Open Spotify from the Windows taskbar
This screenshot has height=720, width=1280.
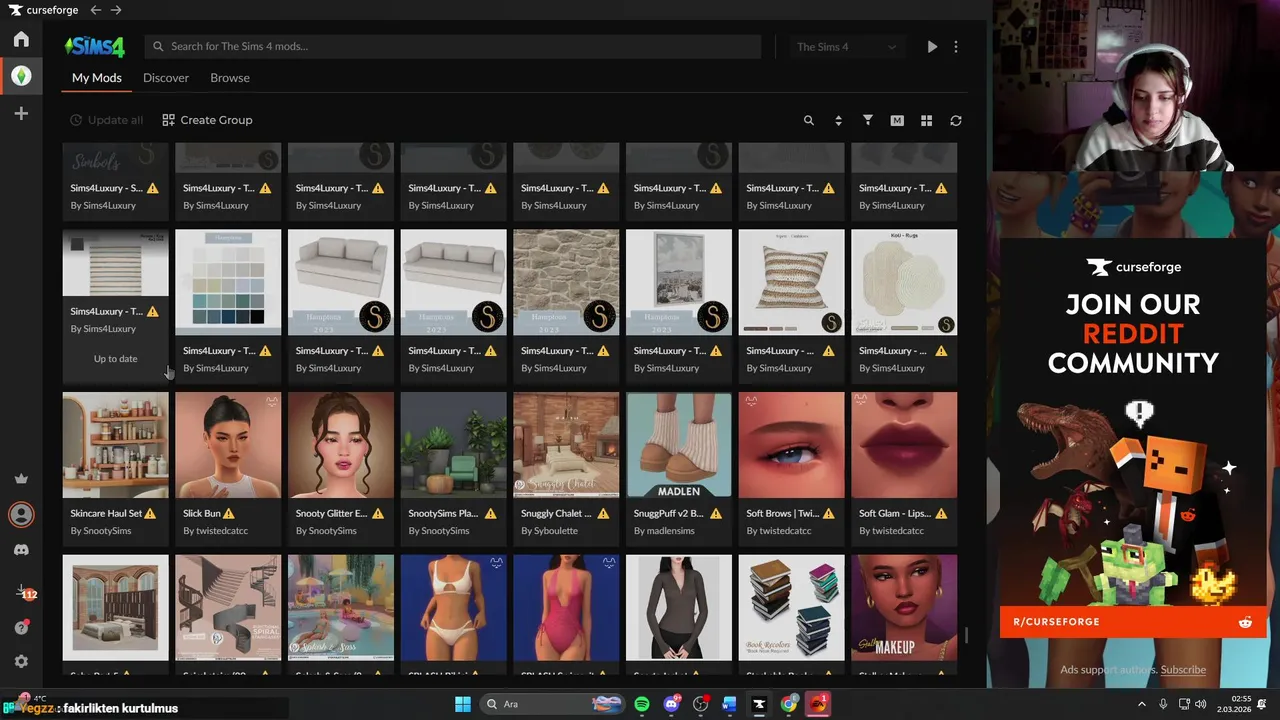pos(642,704)
